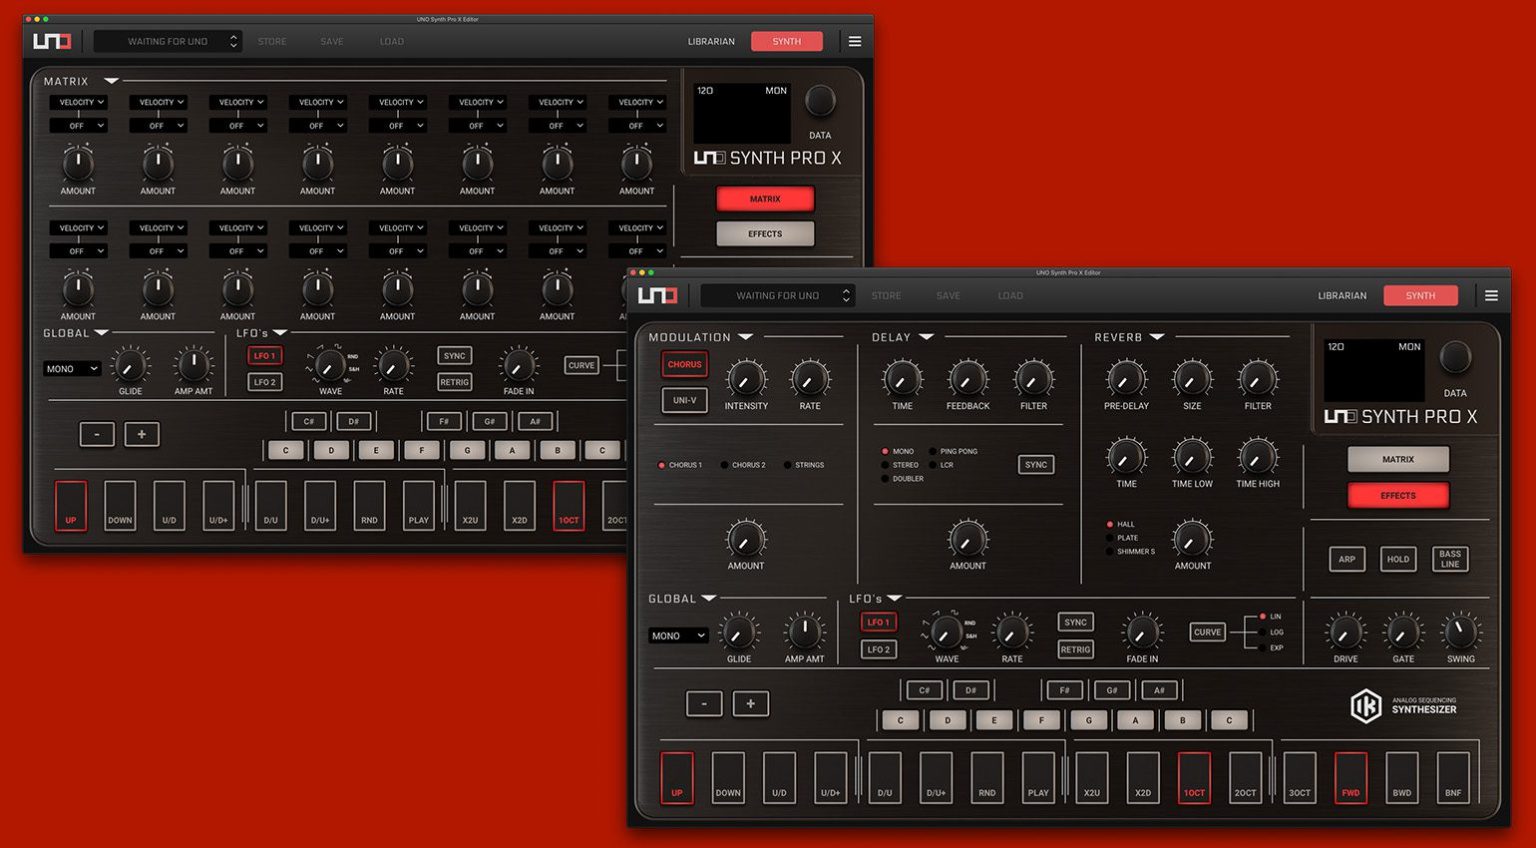Open the EFFECTS panel
Viewport: 1536px width, 848px height.
coord(1398,495)
